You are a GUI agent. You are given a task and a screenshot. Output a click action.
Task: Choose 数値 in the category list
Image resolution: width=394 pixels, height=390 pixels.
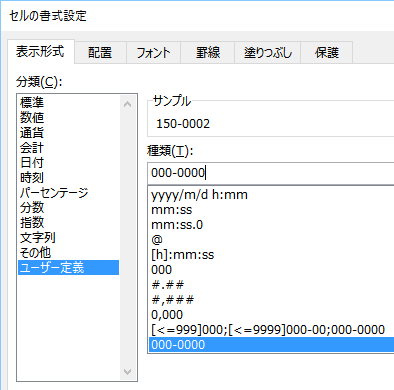pos(68,117)
